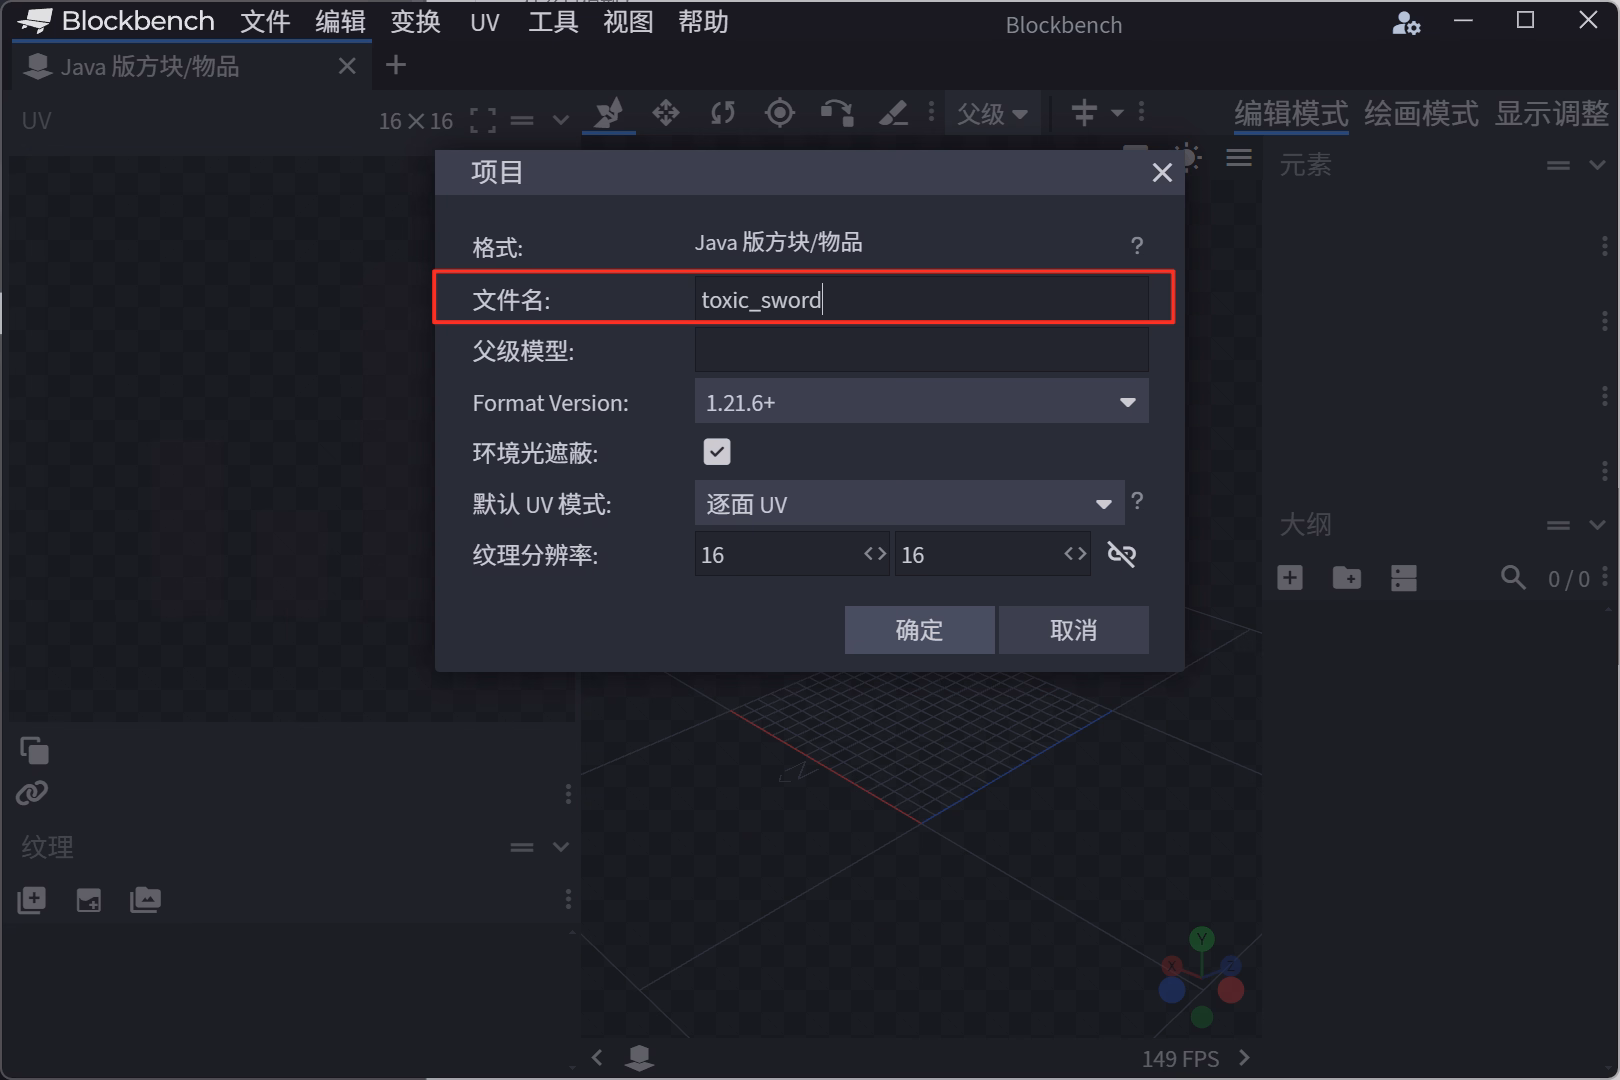Screen dimensions: 1620x1080
Task: Create new texture icon in texture panel
Action: (89, 900)
